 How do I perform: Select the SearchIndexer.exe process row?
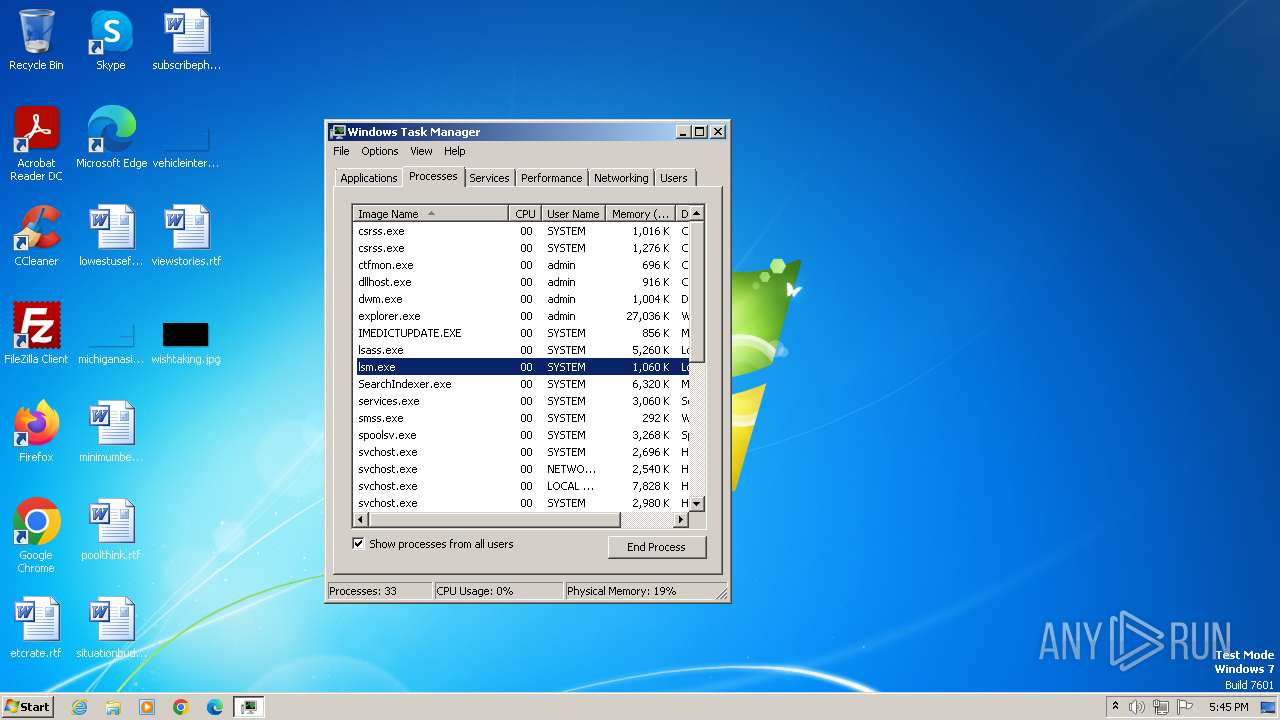point(521,384)
